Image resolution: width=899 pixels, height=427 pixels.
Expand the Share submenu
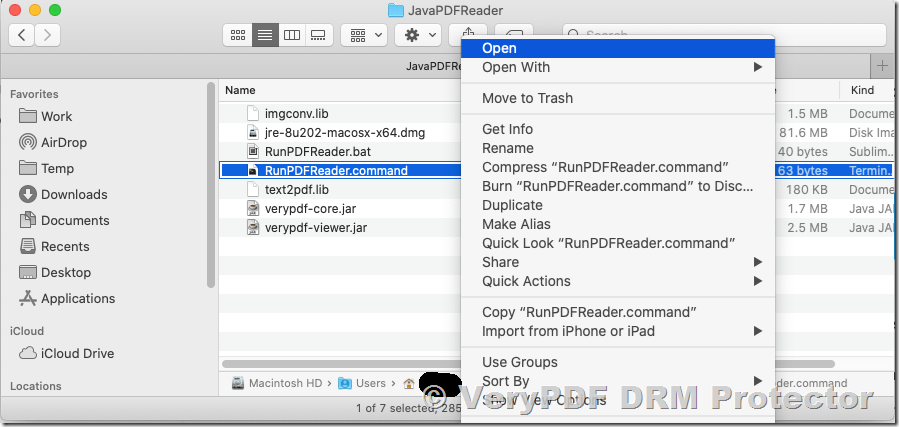[618, 262]
